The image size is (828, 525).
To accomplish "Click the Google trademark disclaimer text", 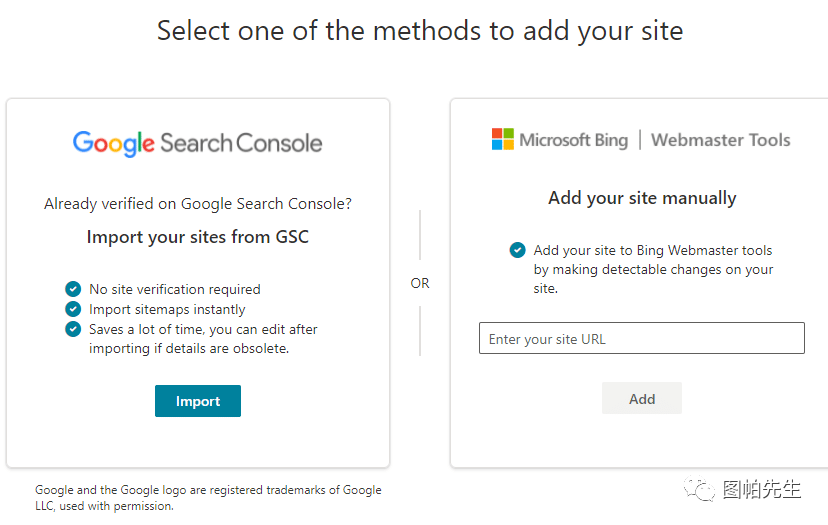I will point(208,498).
